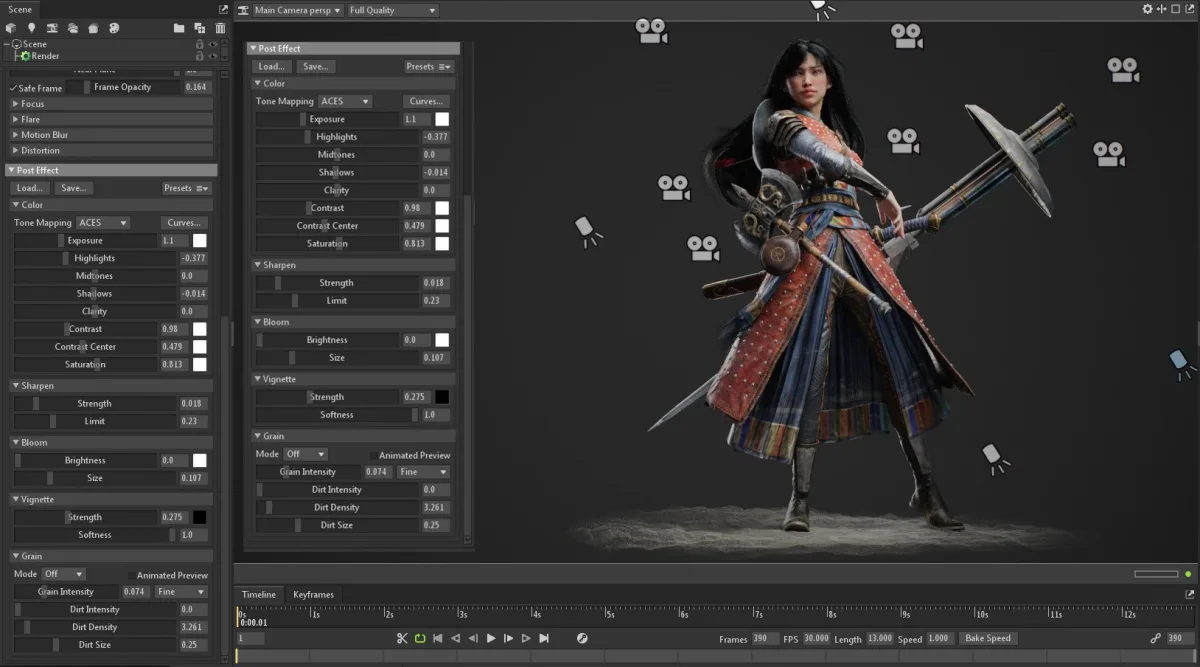Go to next keyframe

coord(526,638)
